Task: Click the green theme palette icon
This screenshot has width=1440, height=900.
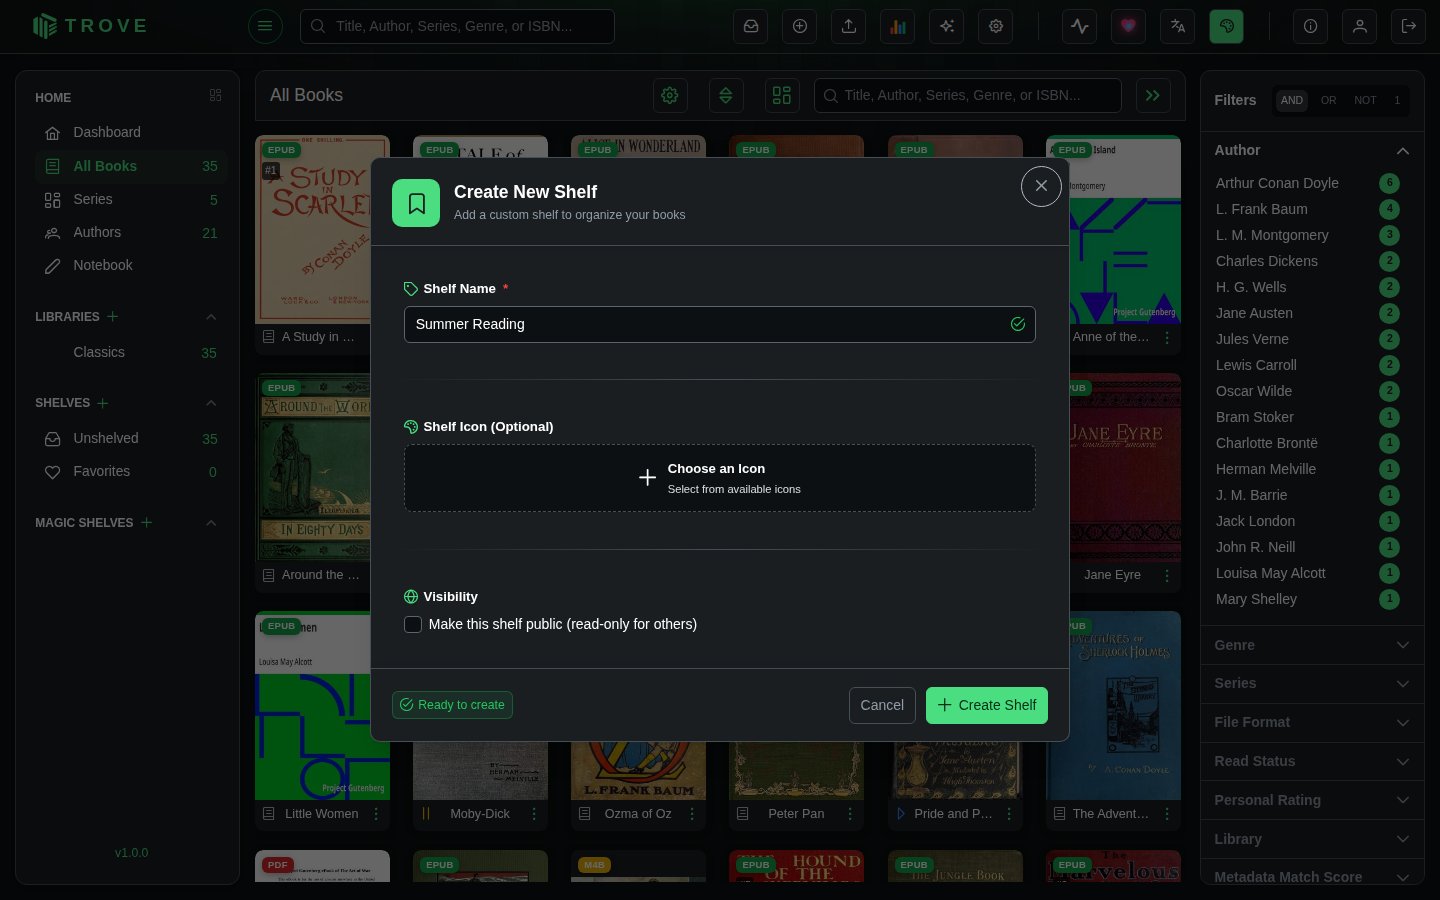Action: coord(1227,26)
